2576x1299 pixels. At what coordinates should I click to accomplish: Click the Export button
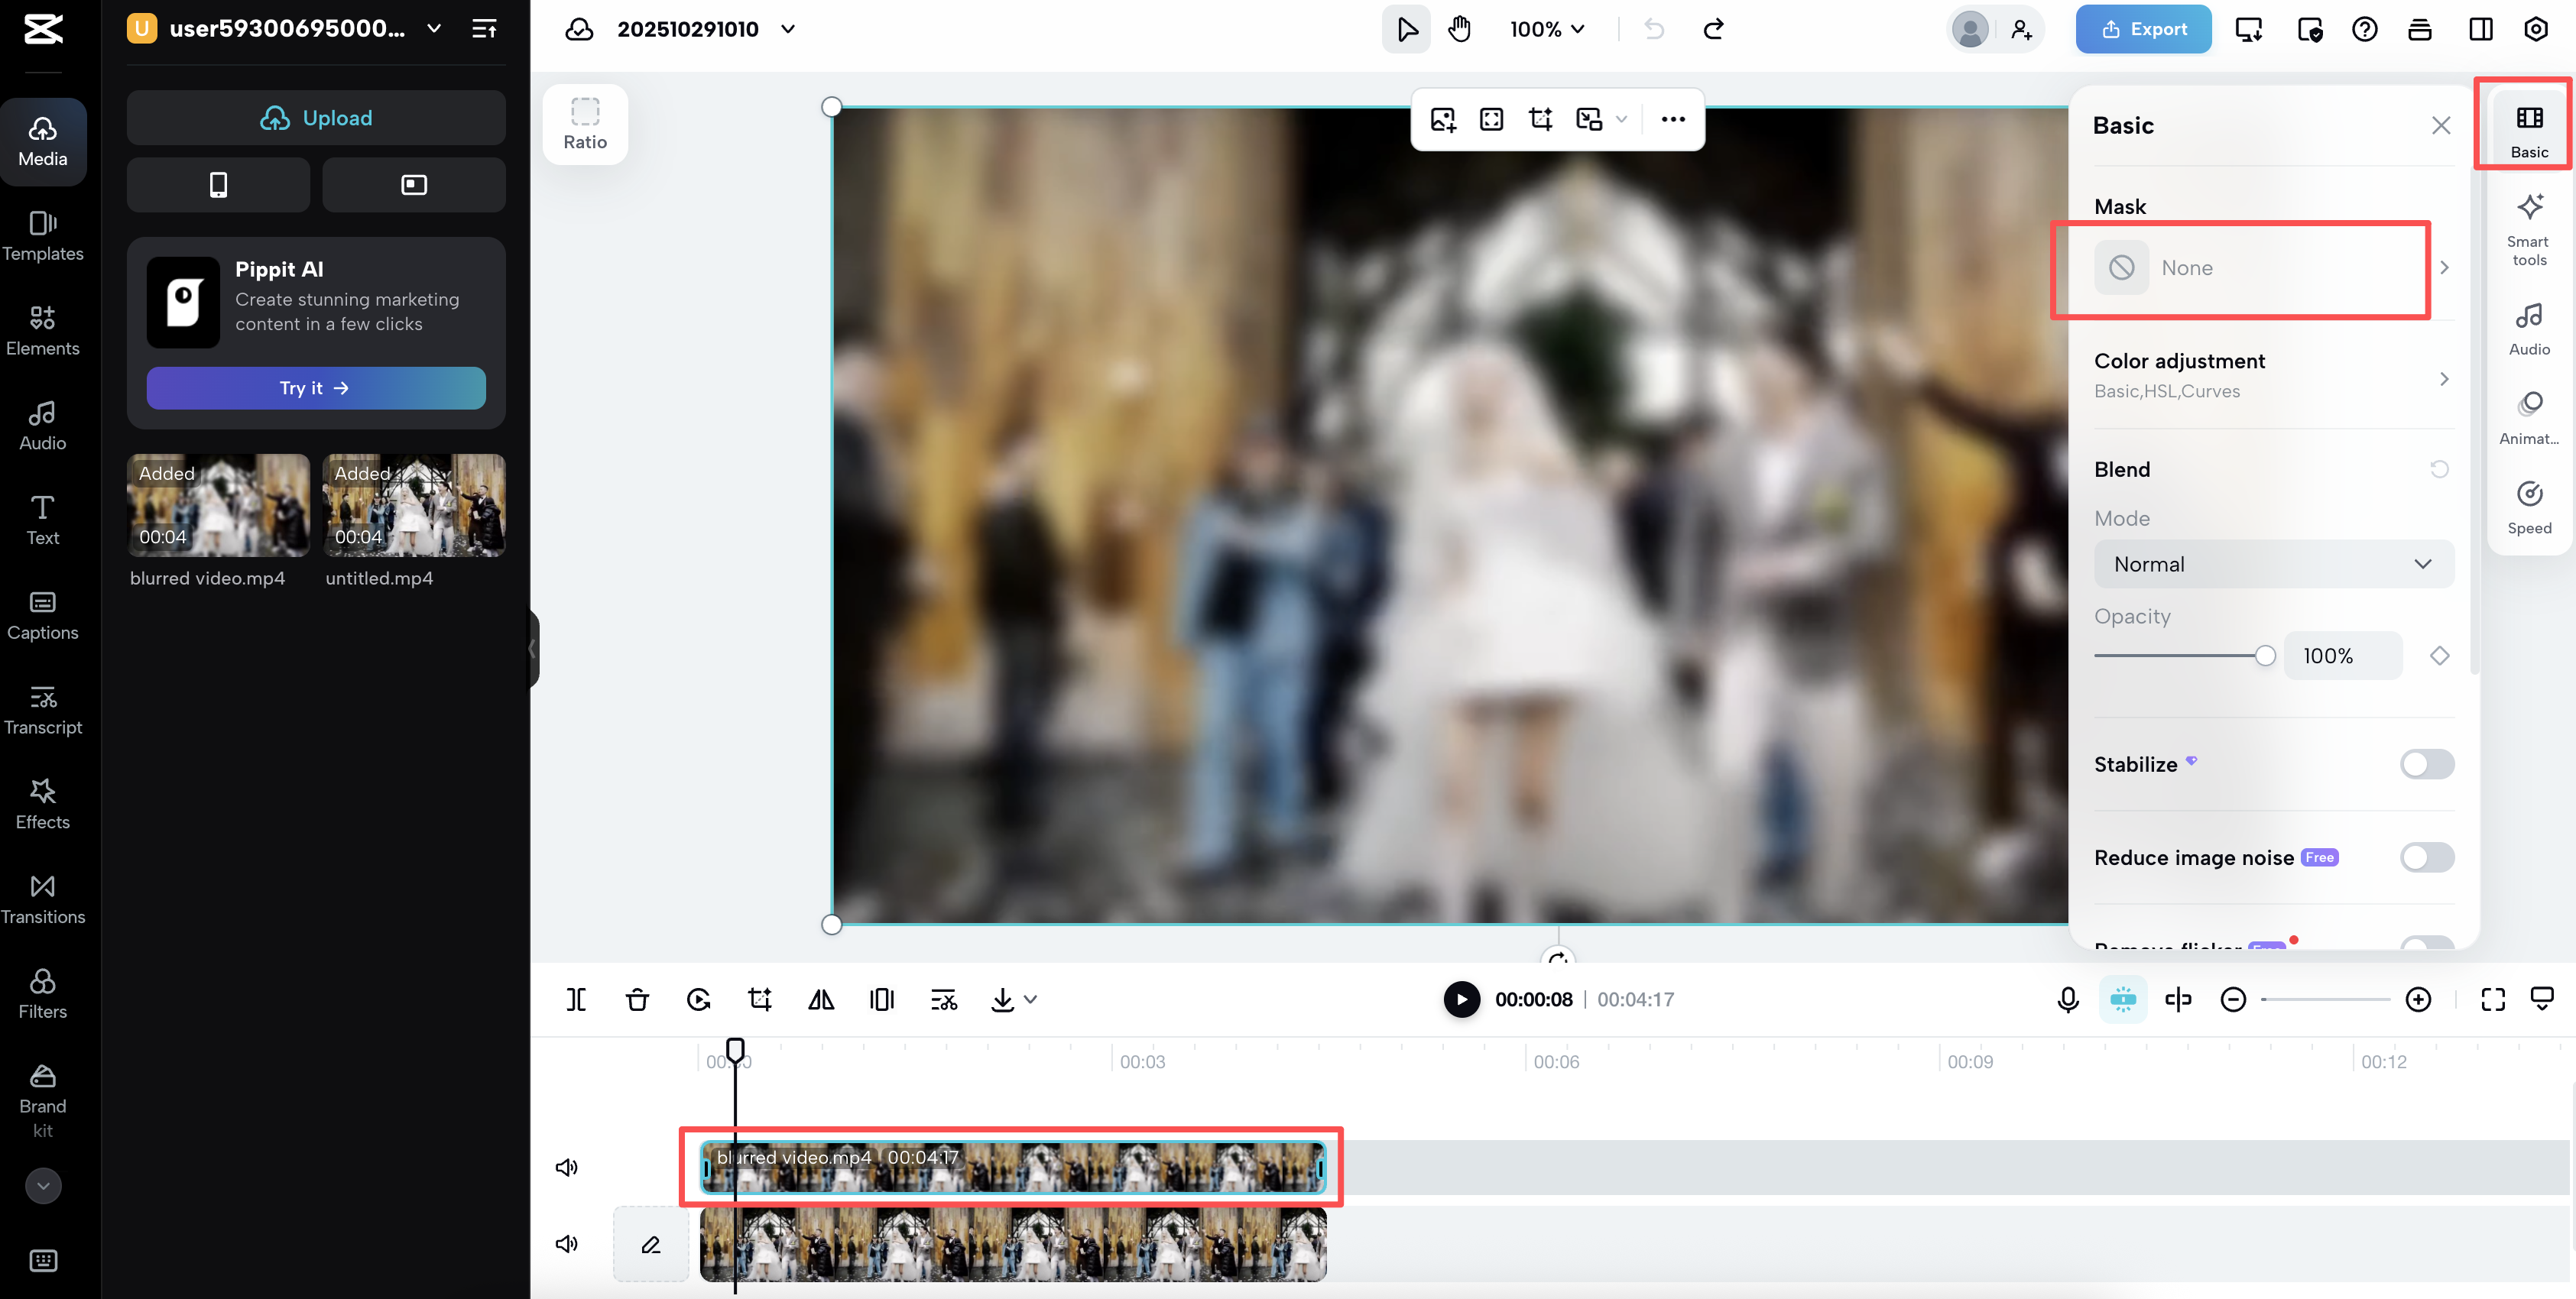coord(2143,29)
